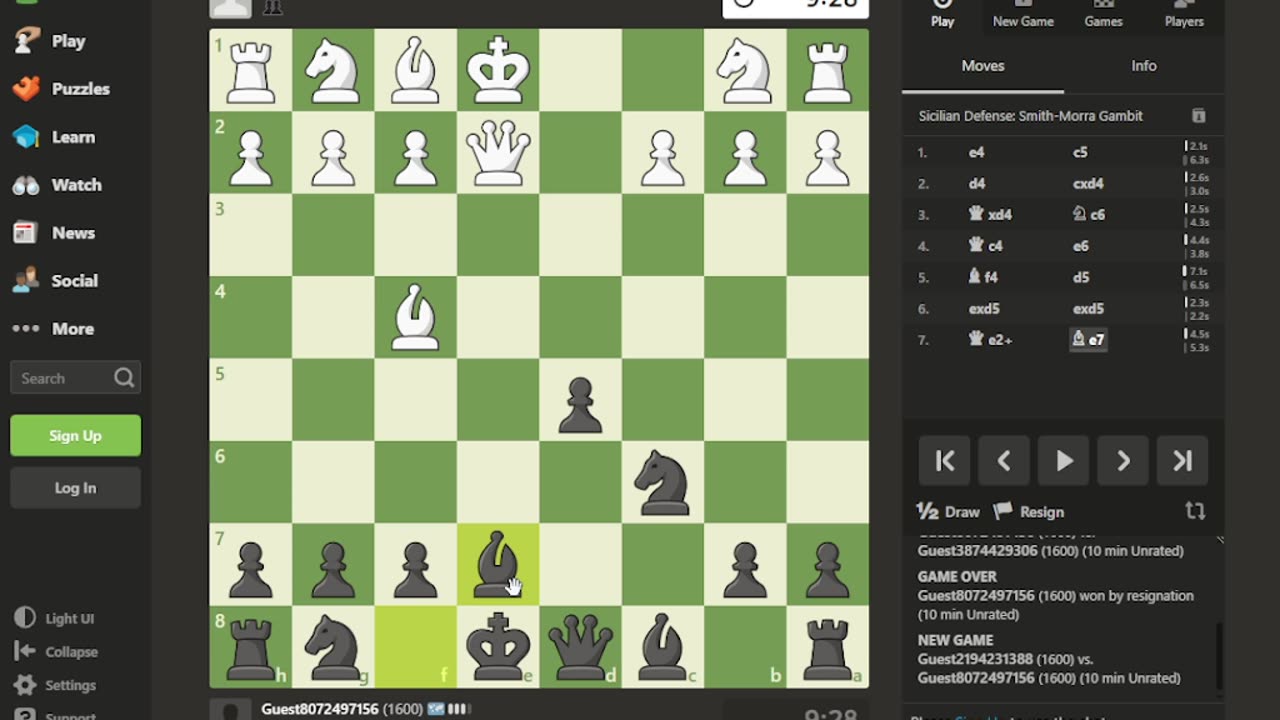The image size is (1280, 720).
Task: Focus the Search input field
Action: coord(75,378)
